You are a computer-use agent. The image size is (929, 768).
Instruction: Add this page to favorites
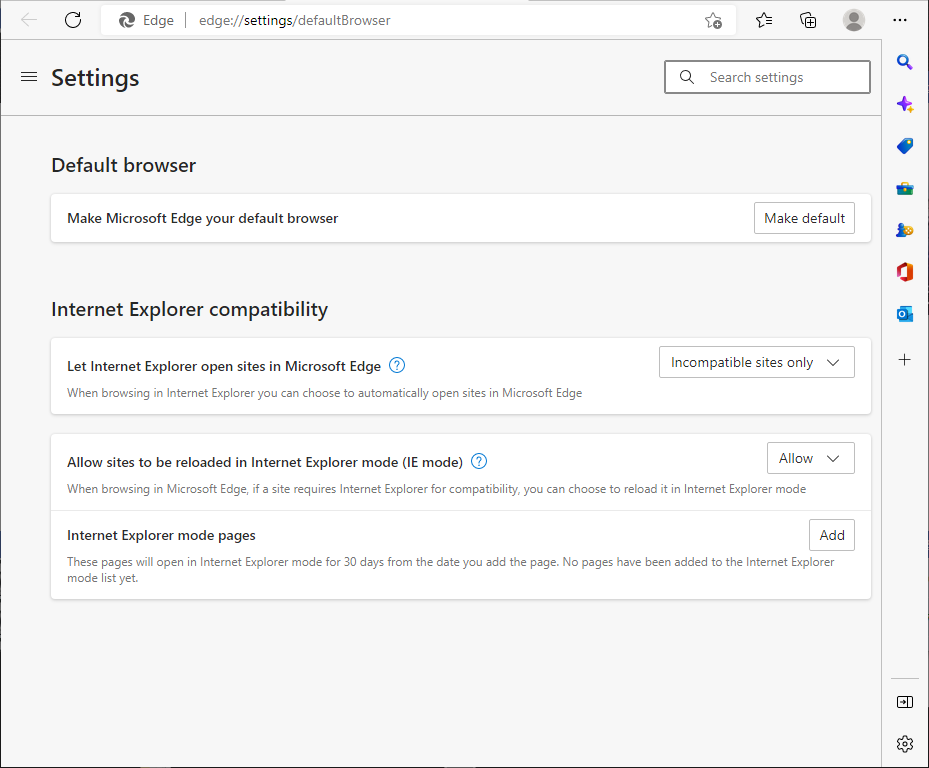(x=713, y=20)
